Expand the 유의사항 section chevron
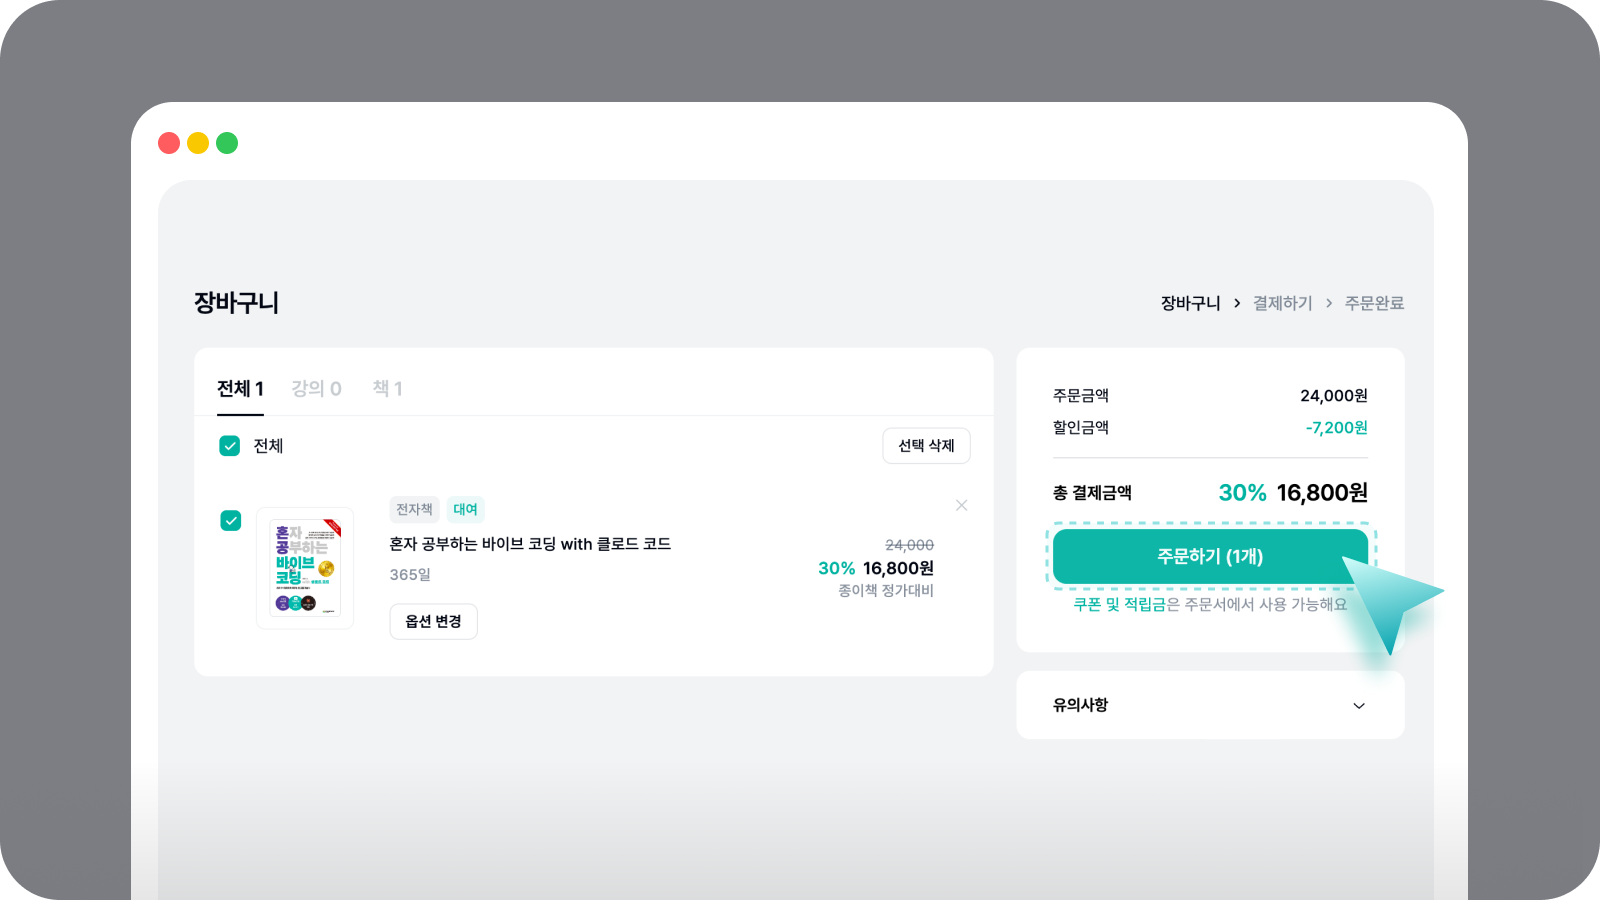The width and height of the screenshot is (1600, 900). pos(1359,706)
